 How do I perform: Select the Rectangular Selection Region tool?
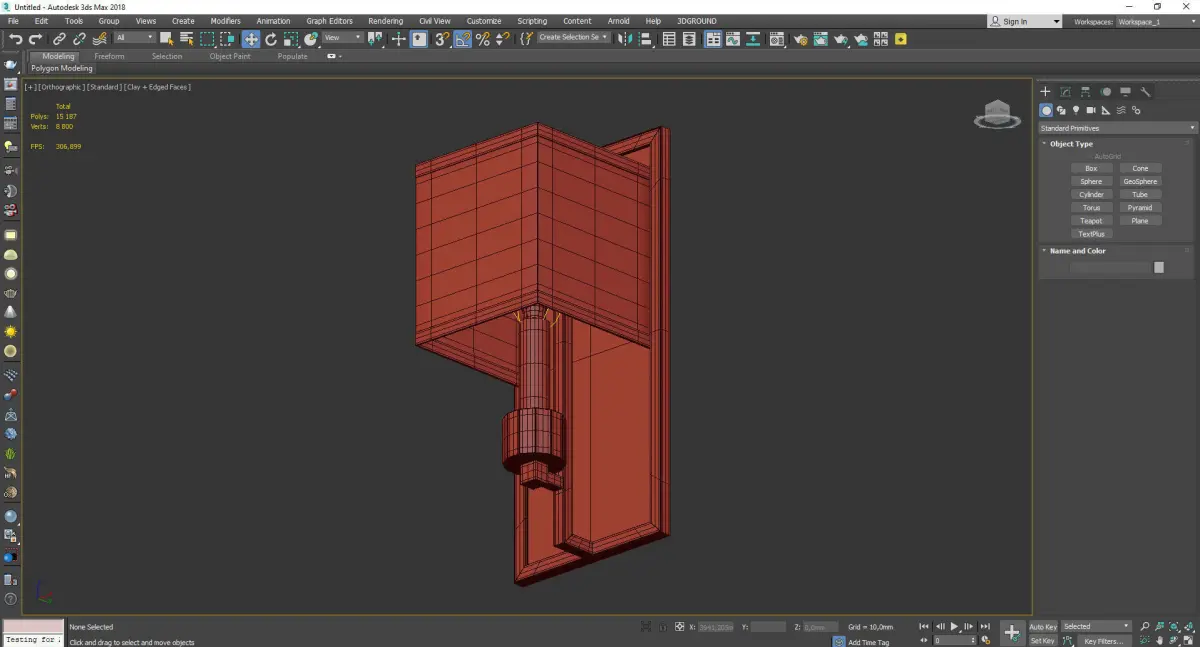207,39
